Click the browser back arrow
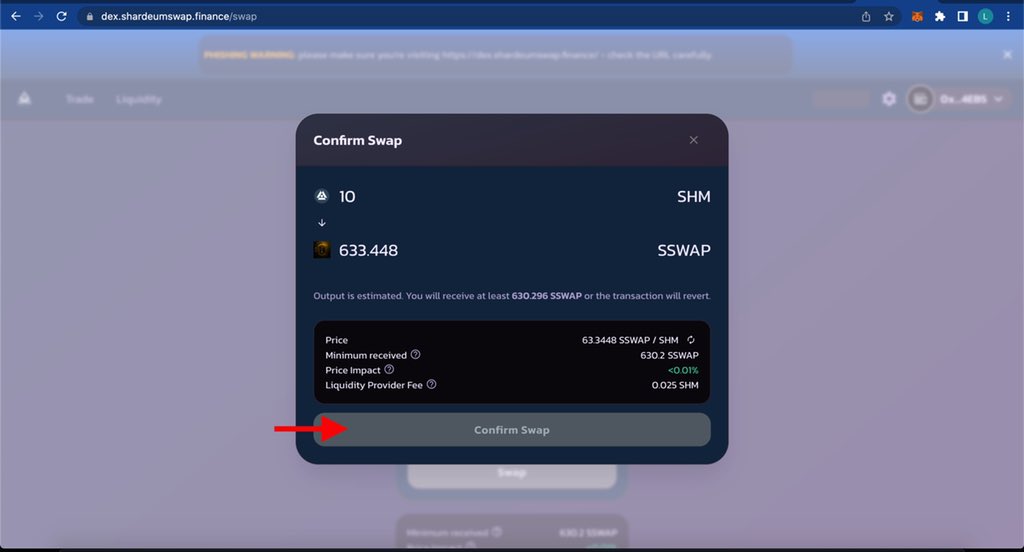 click(16, 16)
